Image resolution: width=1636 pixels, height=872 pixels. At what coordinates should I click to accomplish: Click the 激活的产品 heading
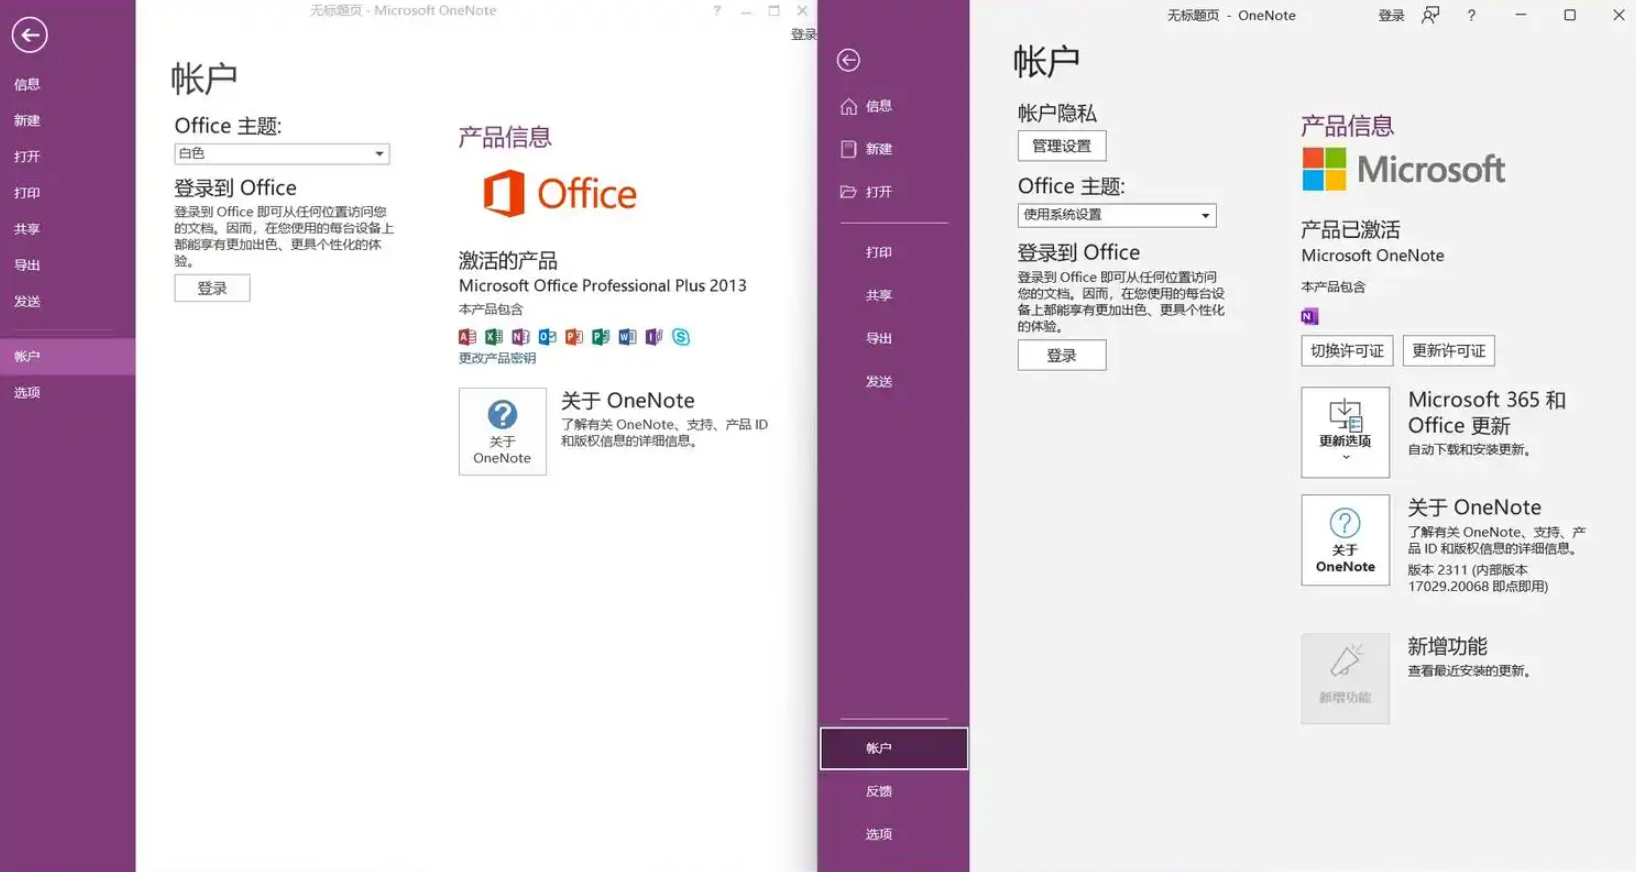[x=508, y=260]
